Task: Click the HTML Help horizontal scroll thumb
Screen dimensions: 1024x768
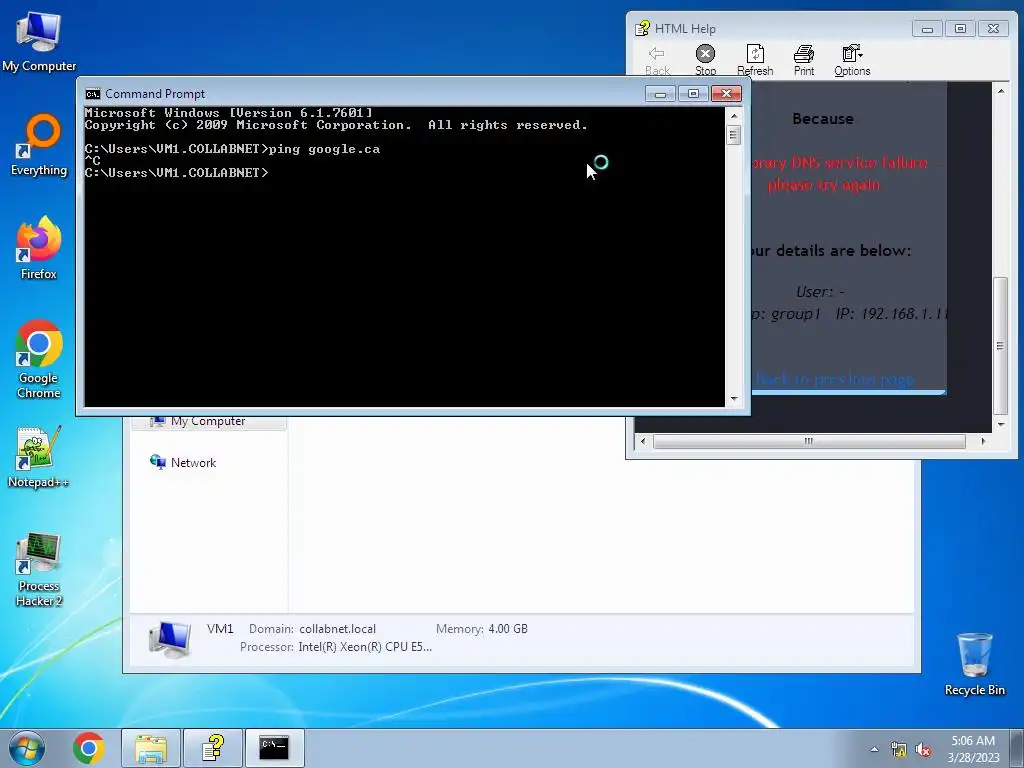Action: point(809,441)
